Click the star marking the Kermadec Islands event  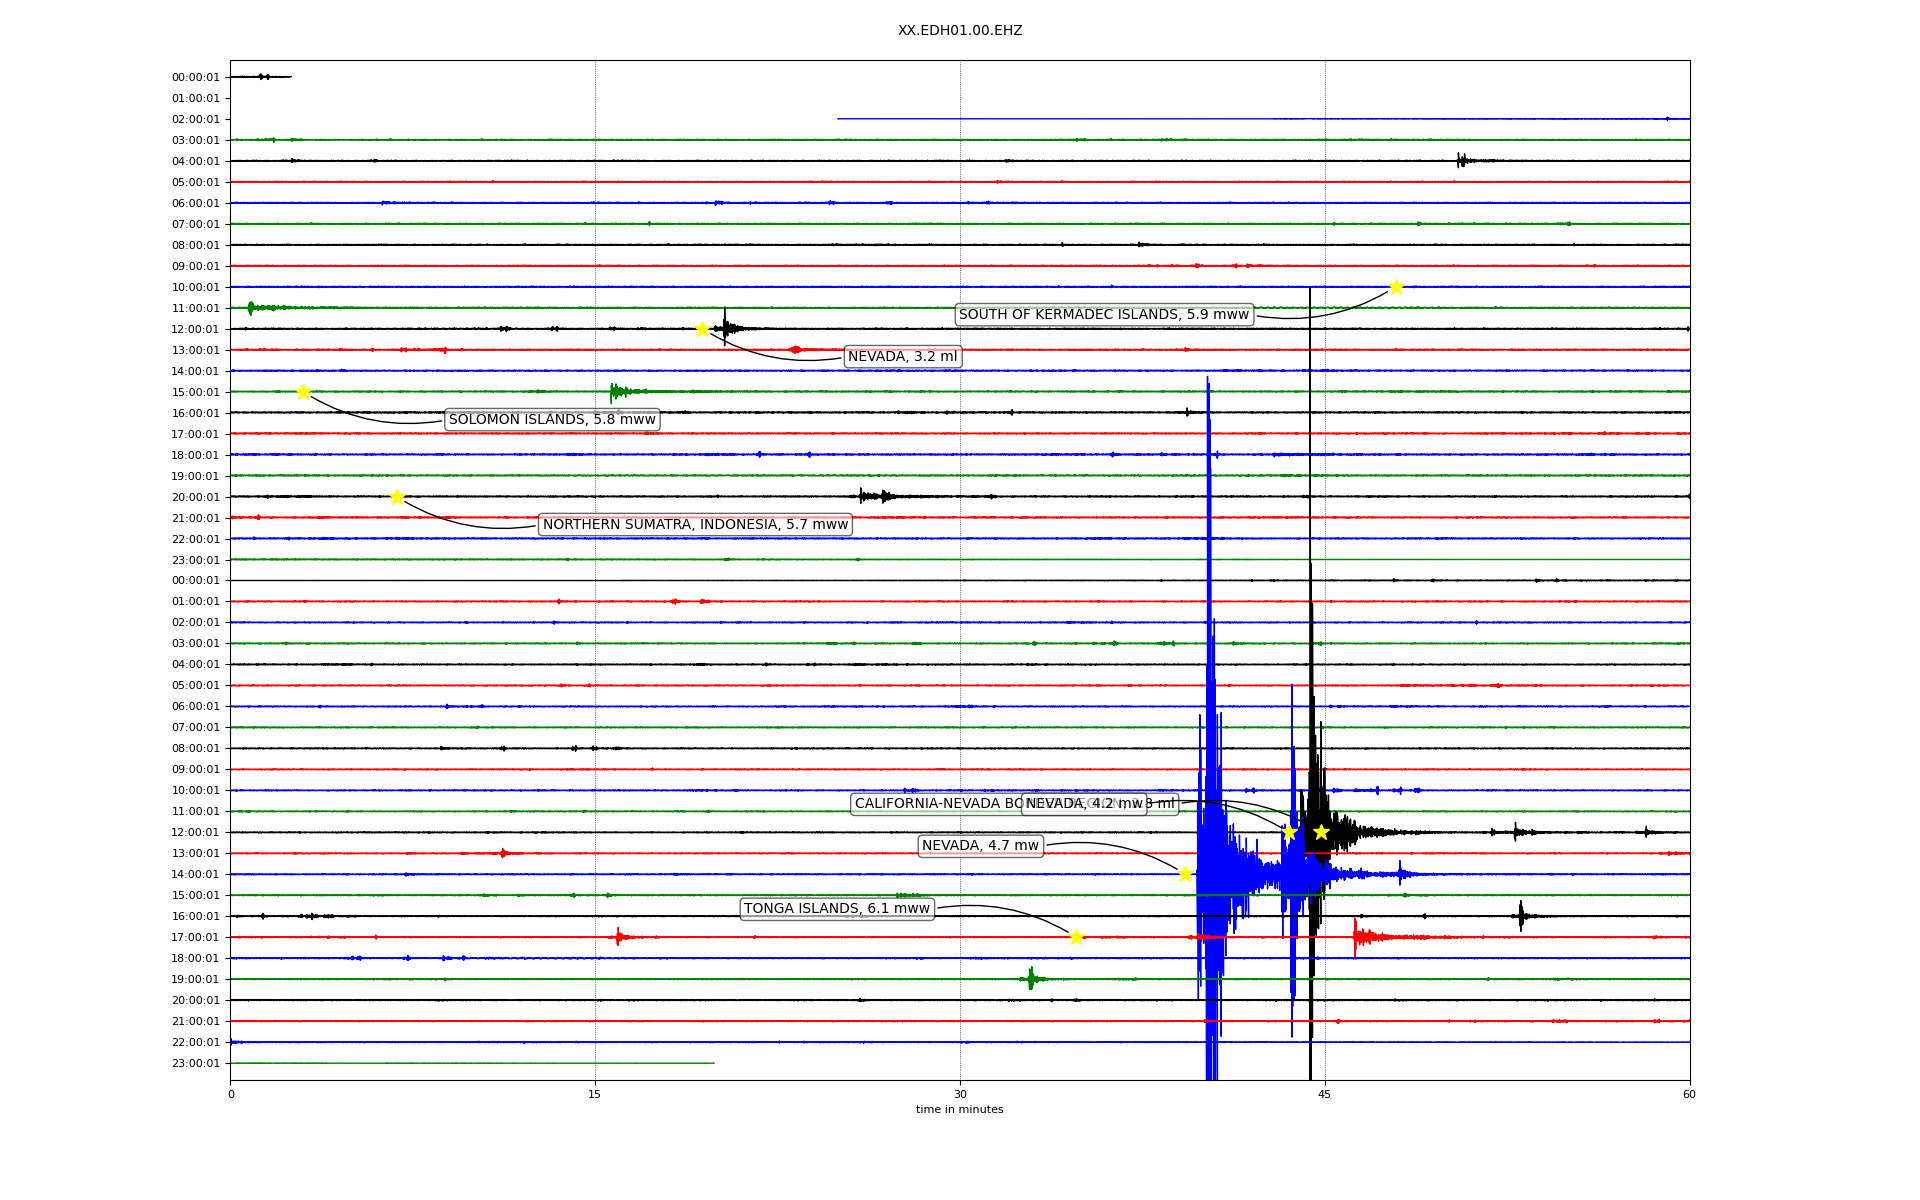[1396, 288]
